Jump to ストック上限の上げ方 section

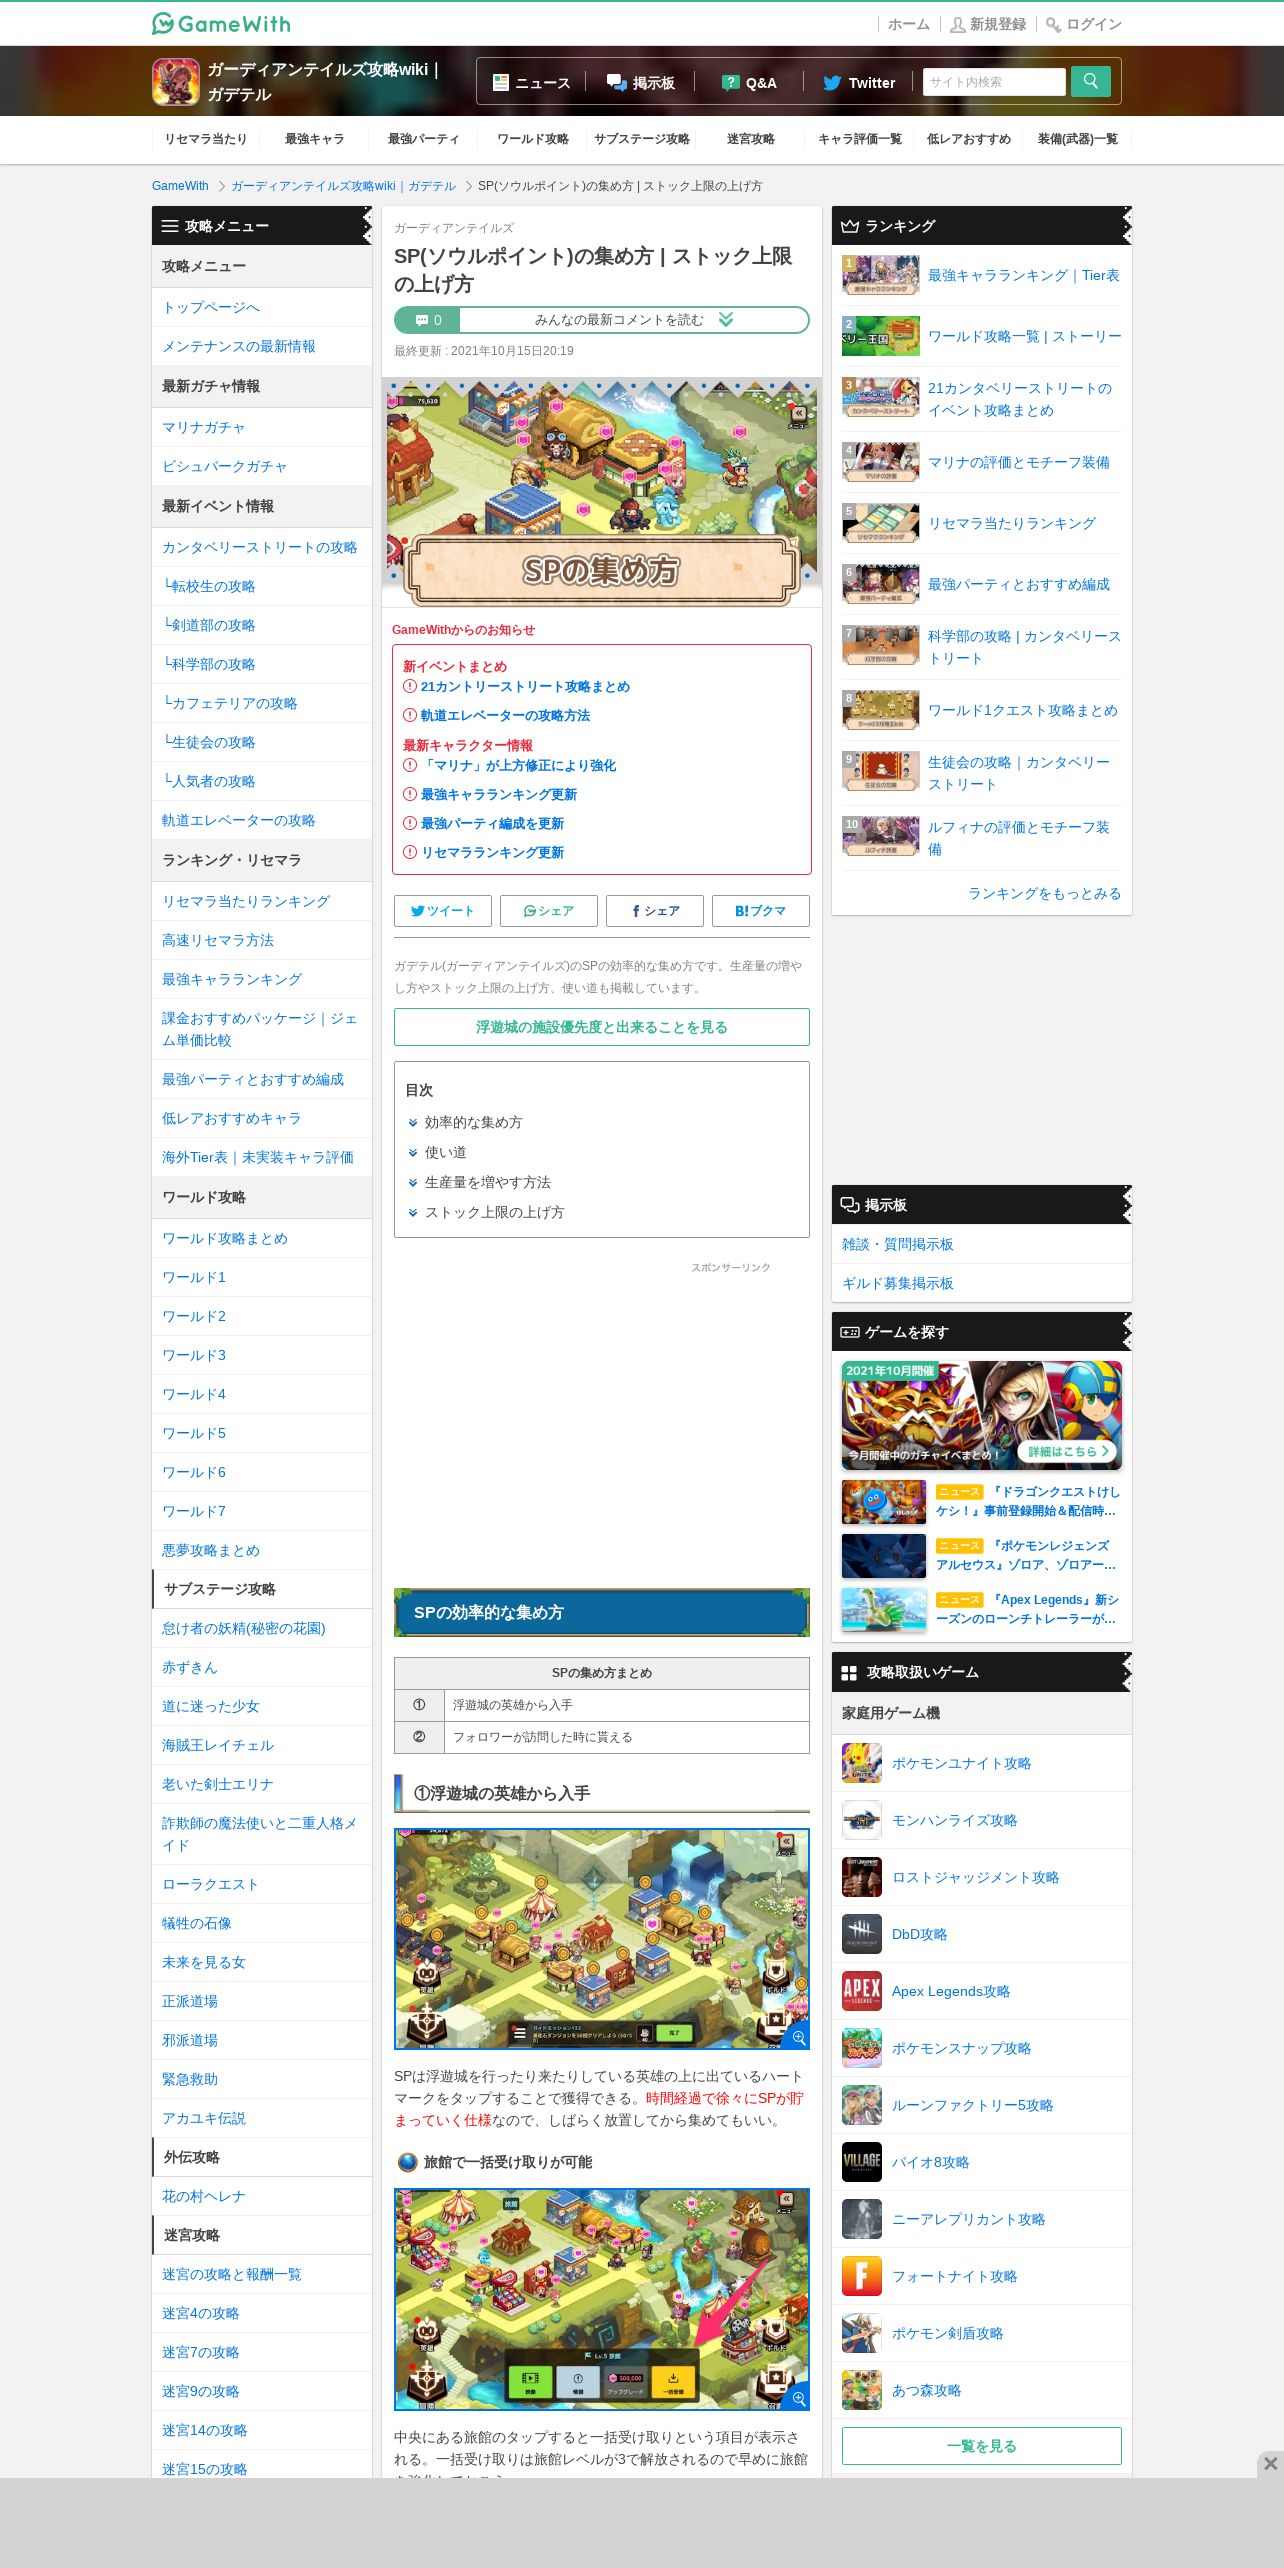[494, 1212]
